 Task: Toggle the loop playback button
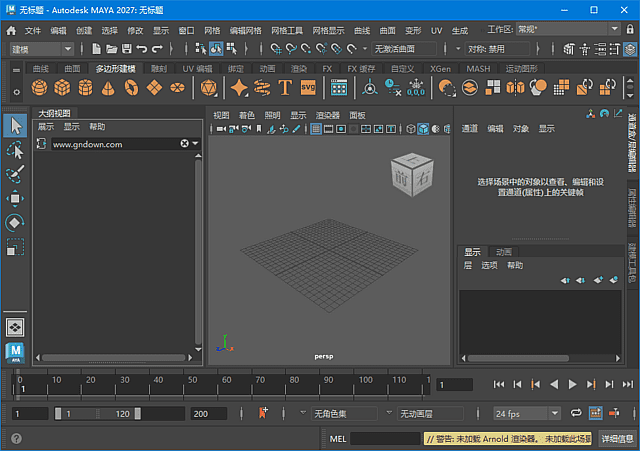pos(577,413)
